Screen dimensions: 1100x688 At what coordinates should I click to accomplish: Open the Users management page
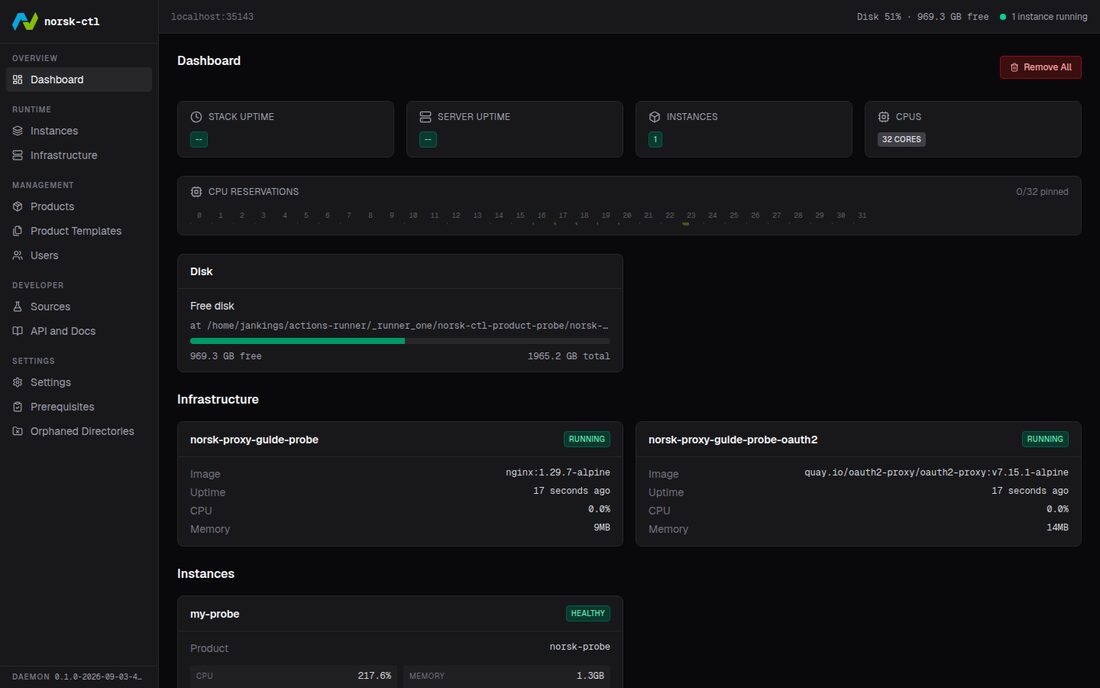point(79,256)
